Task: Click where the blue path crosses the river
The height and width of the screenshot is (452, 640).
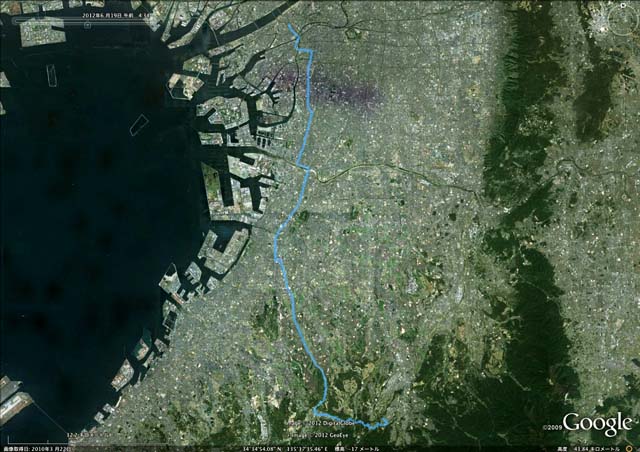Action: [x=309, y=171]
